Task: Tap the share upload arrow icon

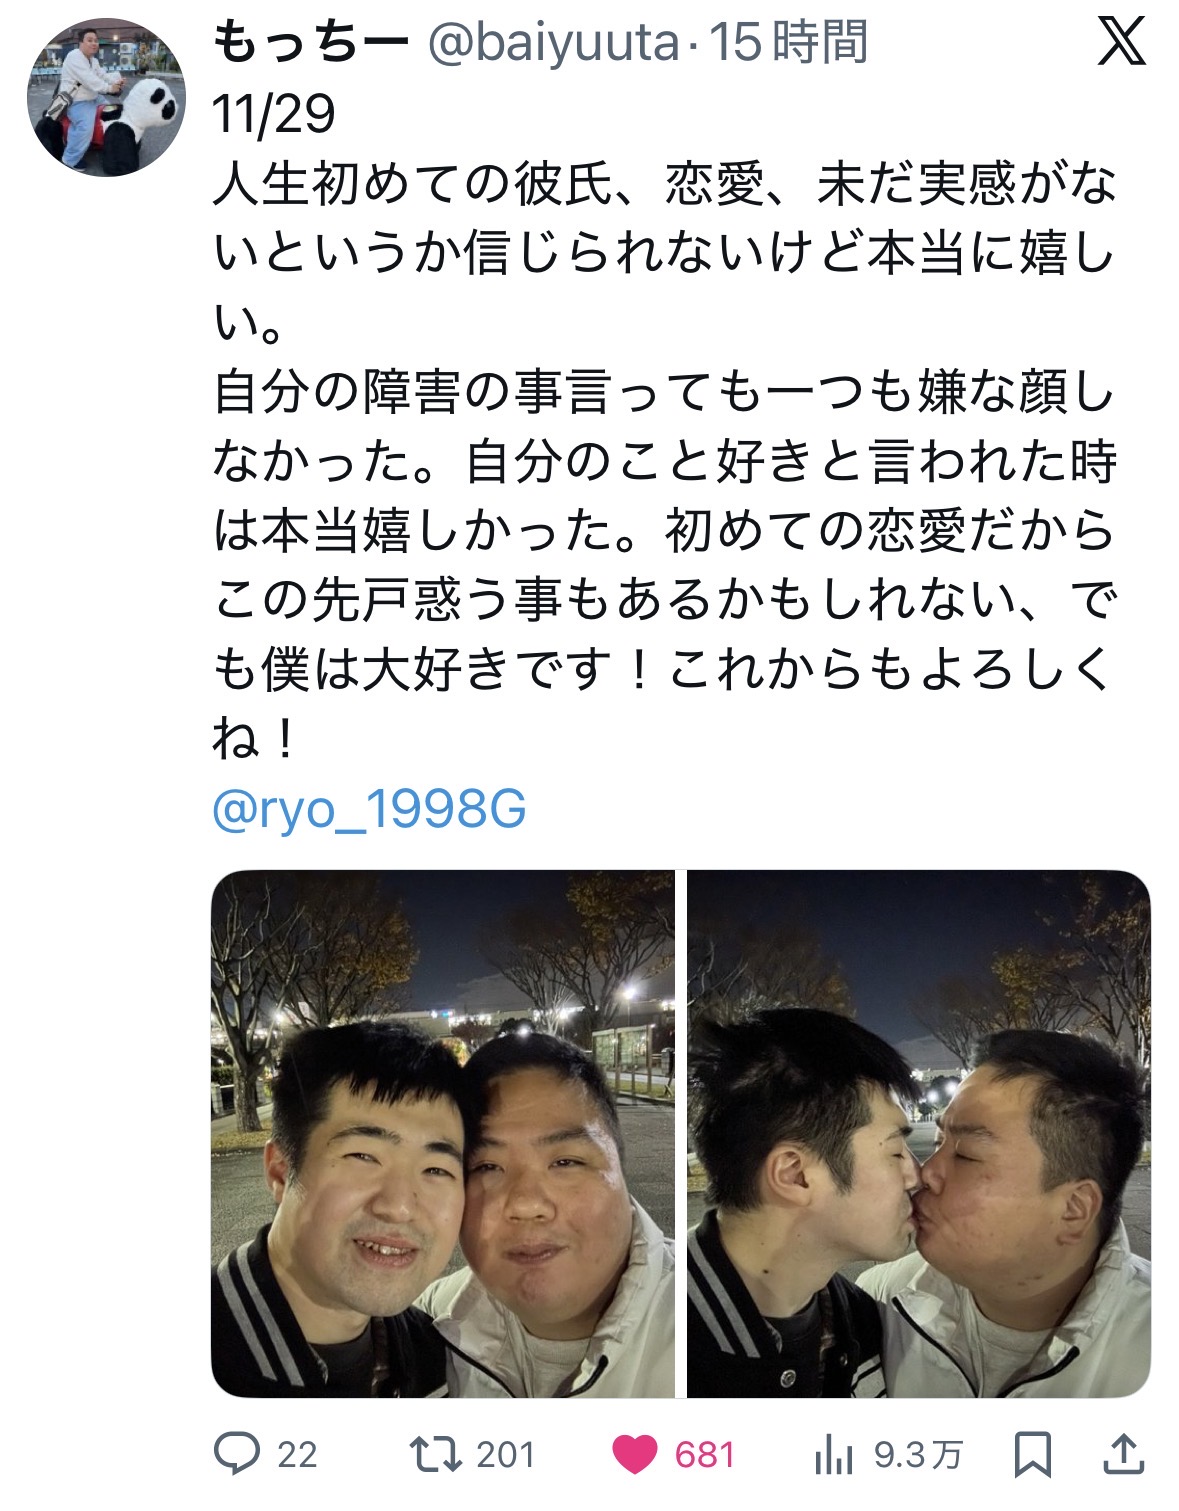Action: [1122, 1455]
